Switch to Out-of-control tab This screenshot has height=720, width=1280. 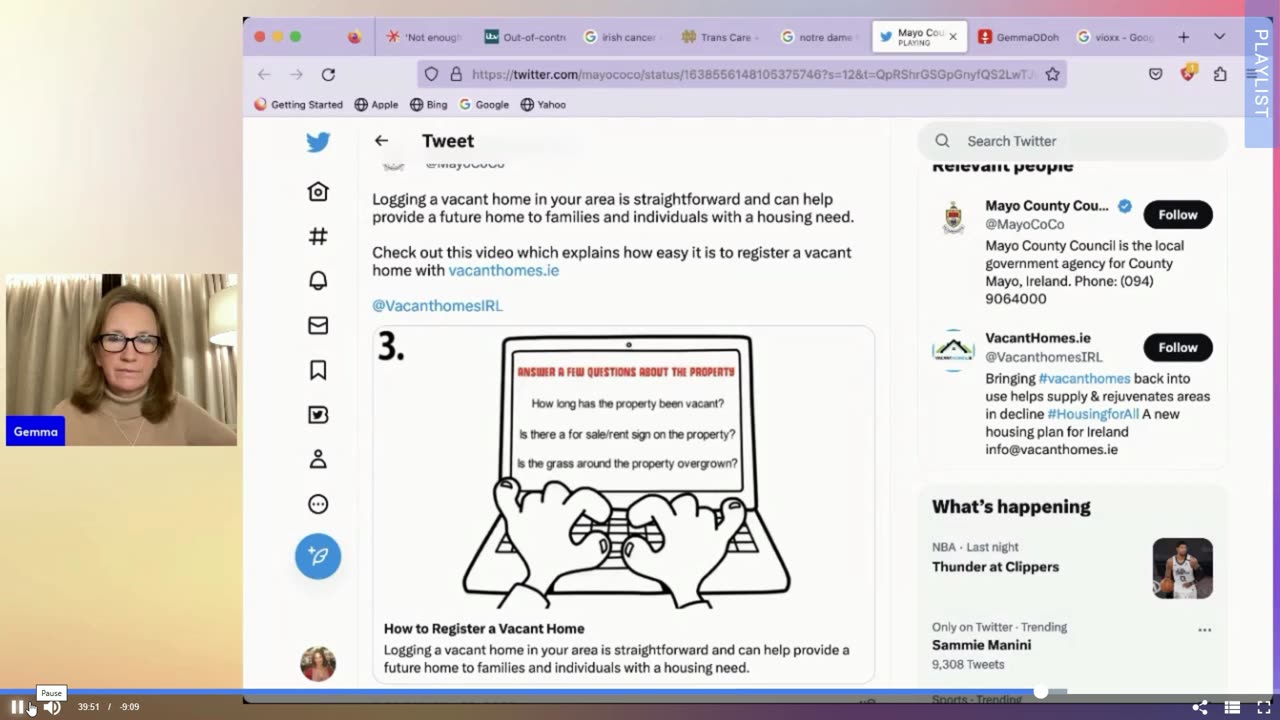(525, 37)
